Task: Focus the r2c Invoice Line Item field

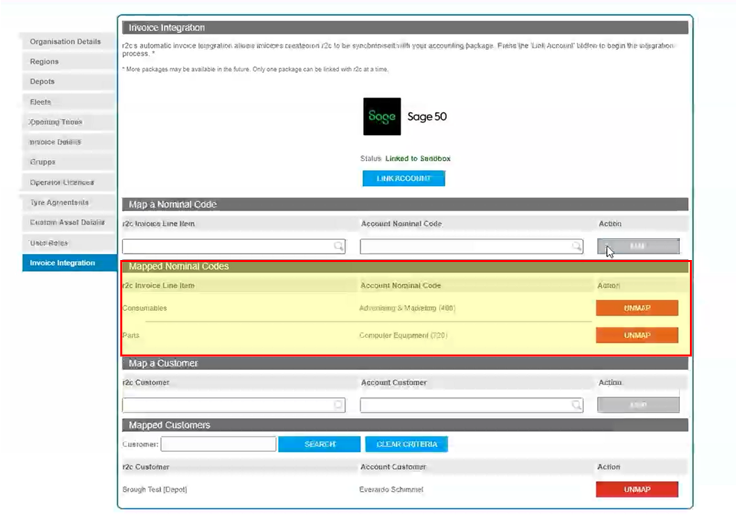Action: pyautogui.click(x=234, y=247)
